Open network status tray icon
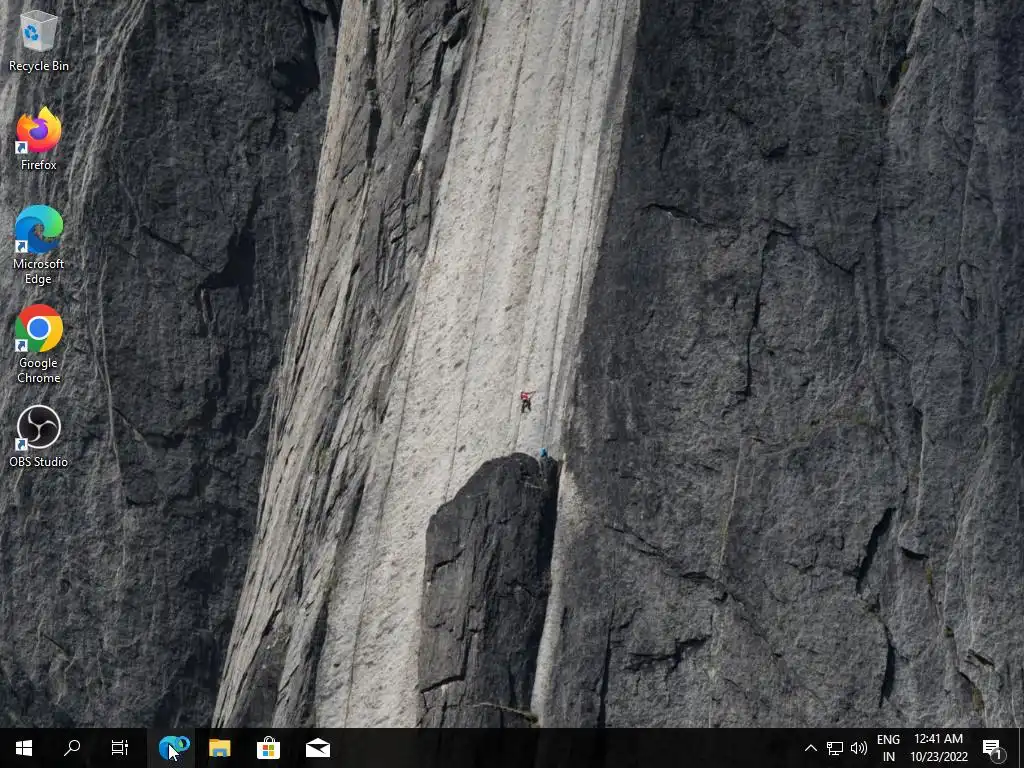The width and height of the screenshot is (1024, 768). pos(835,748)
